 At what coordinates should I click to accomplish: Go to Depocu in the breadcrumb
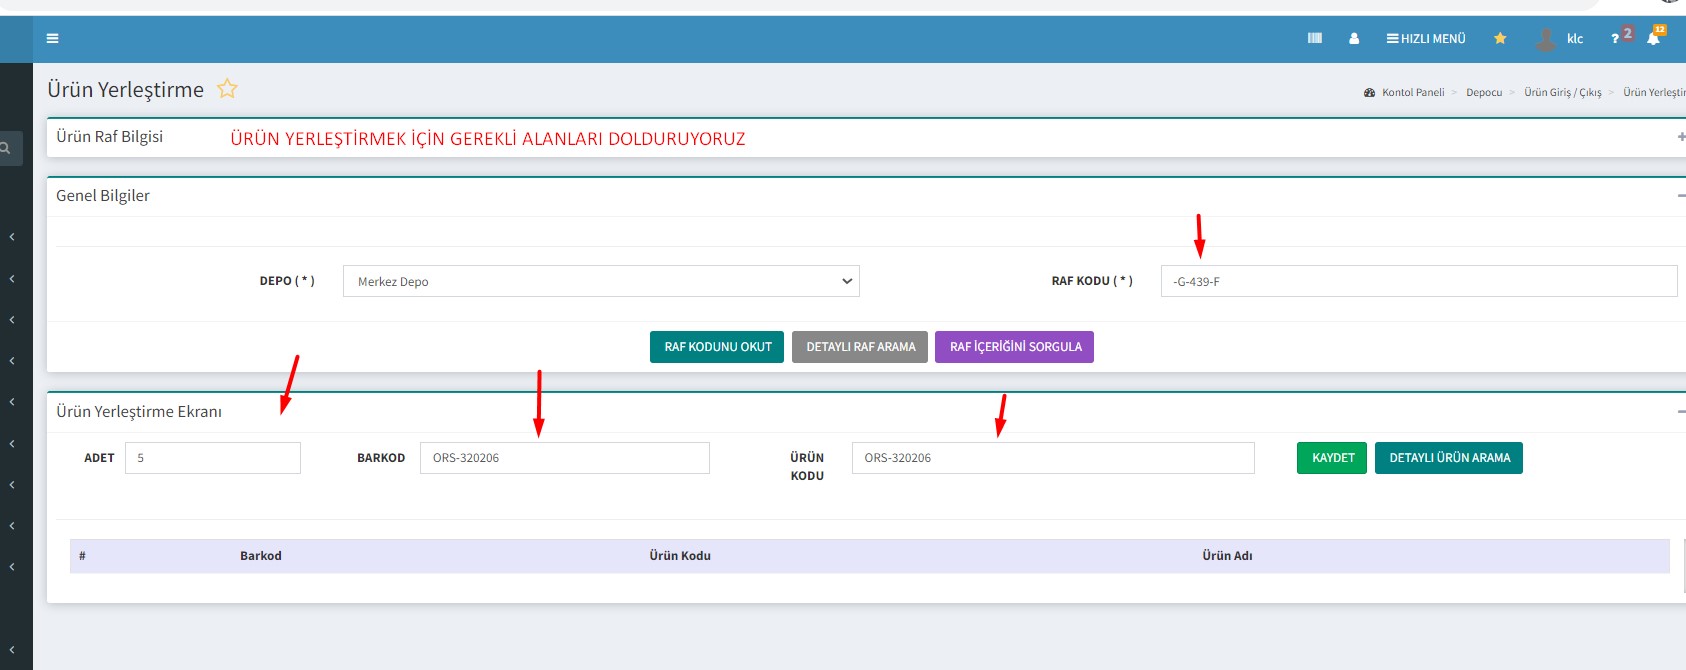(1483, 93)
